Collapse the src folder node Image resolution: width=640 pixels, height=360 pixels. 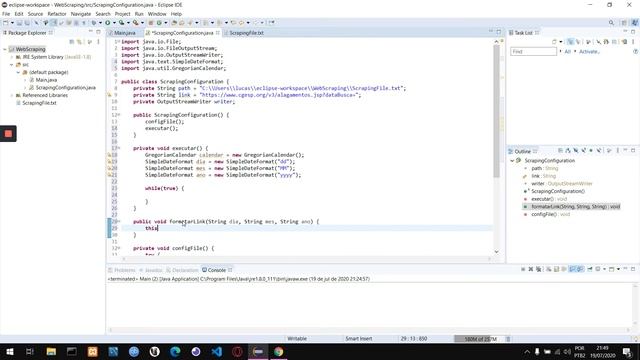tap(12, 64)
